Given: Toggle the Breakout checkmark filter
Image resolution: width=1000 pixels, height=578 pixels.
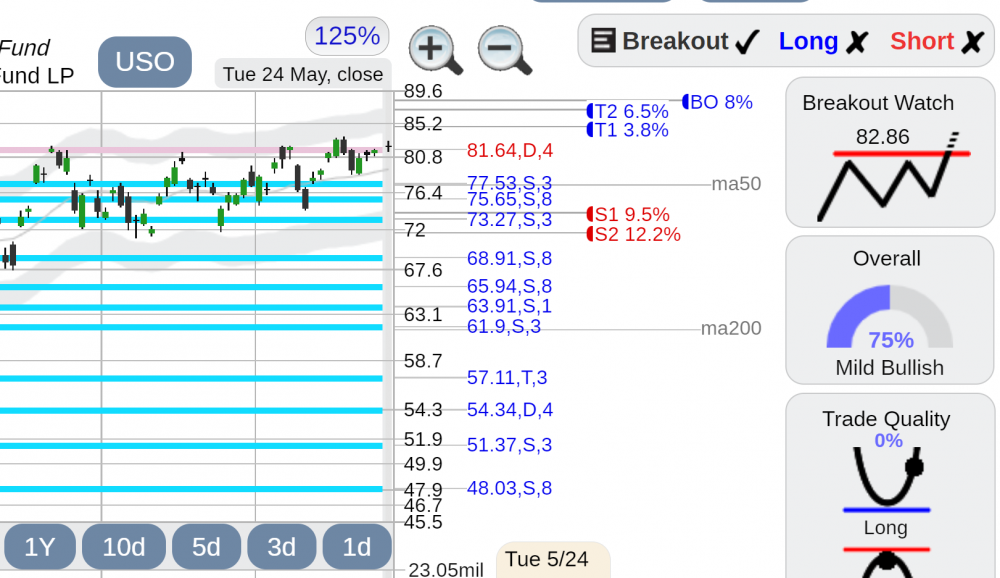Looking at the screenshot, I should [747, 41].
